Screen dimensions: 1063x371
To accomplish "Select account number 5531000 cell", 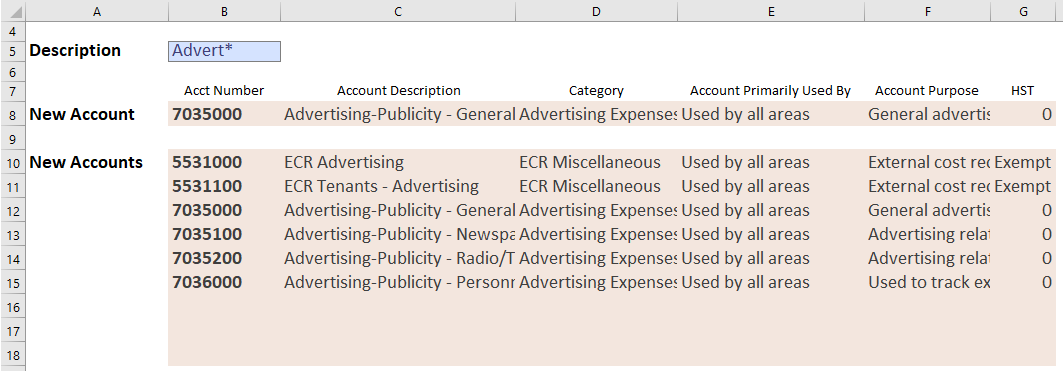I will tap(224, 162).
